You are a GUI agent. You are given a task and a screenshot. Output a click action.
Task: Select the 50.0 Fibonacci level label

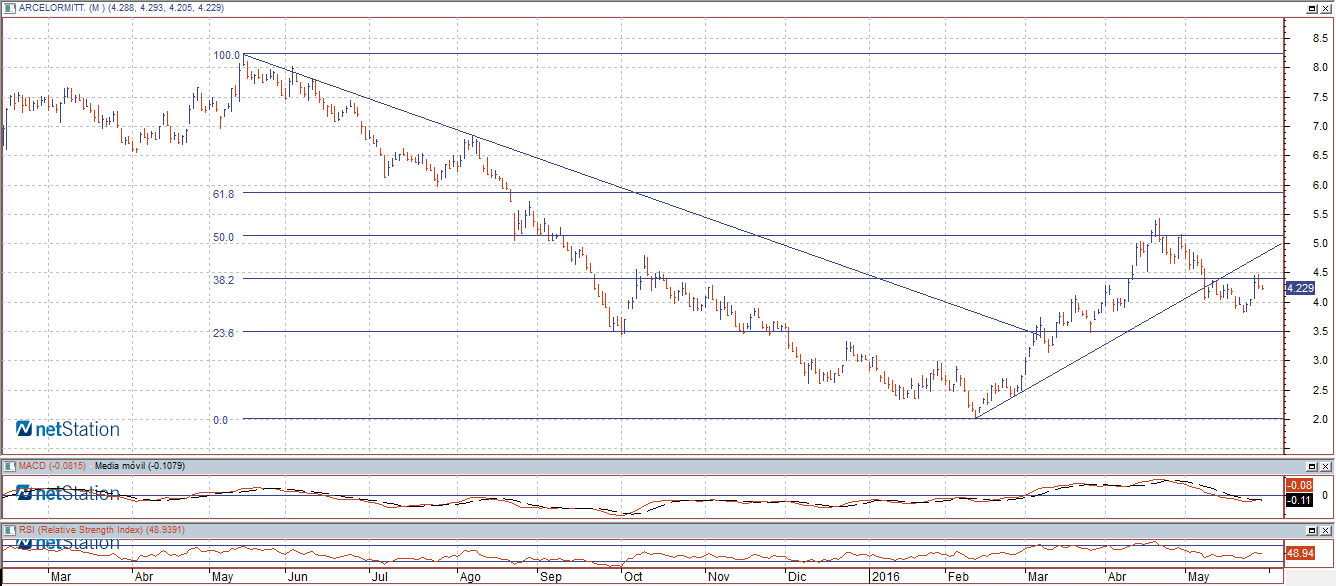pos(223,237)
